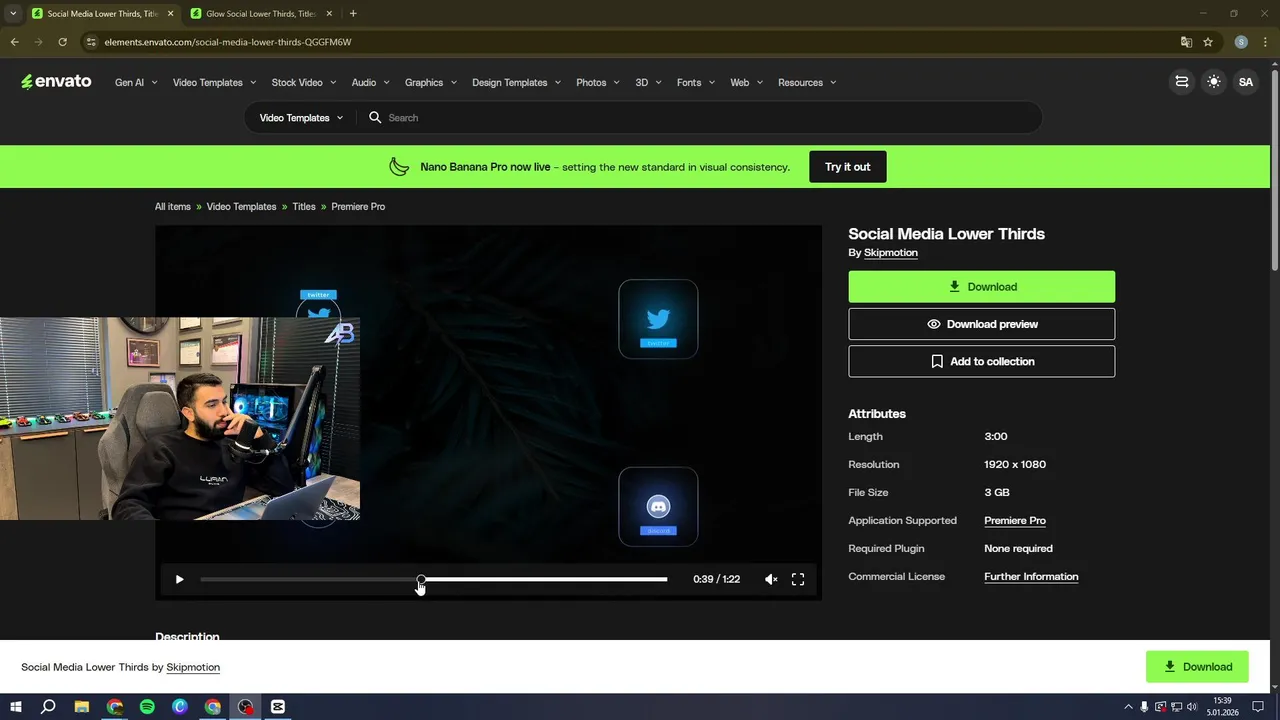Expand the Resources menu
The width and height of the screenshot is (1280, 720).
tap(807, 82)
